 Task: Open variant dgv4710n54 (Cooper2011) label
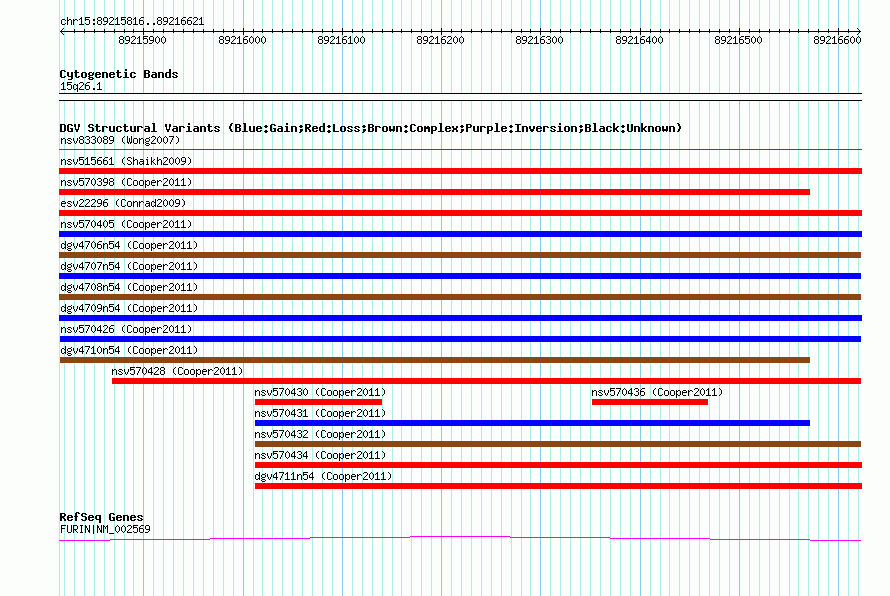tap(129, 350)
